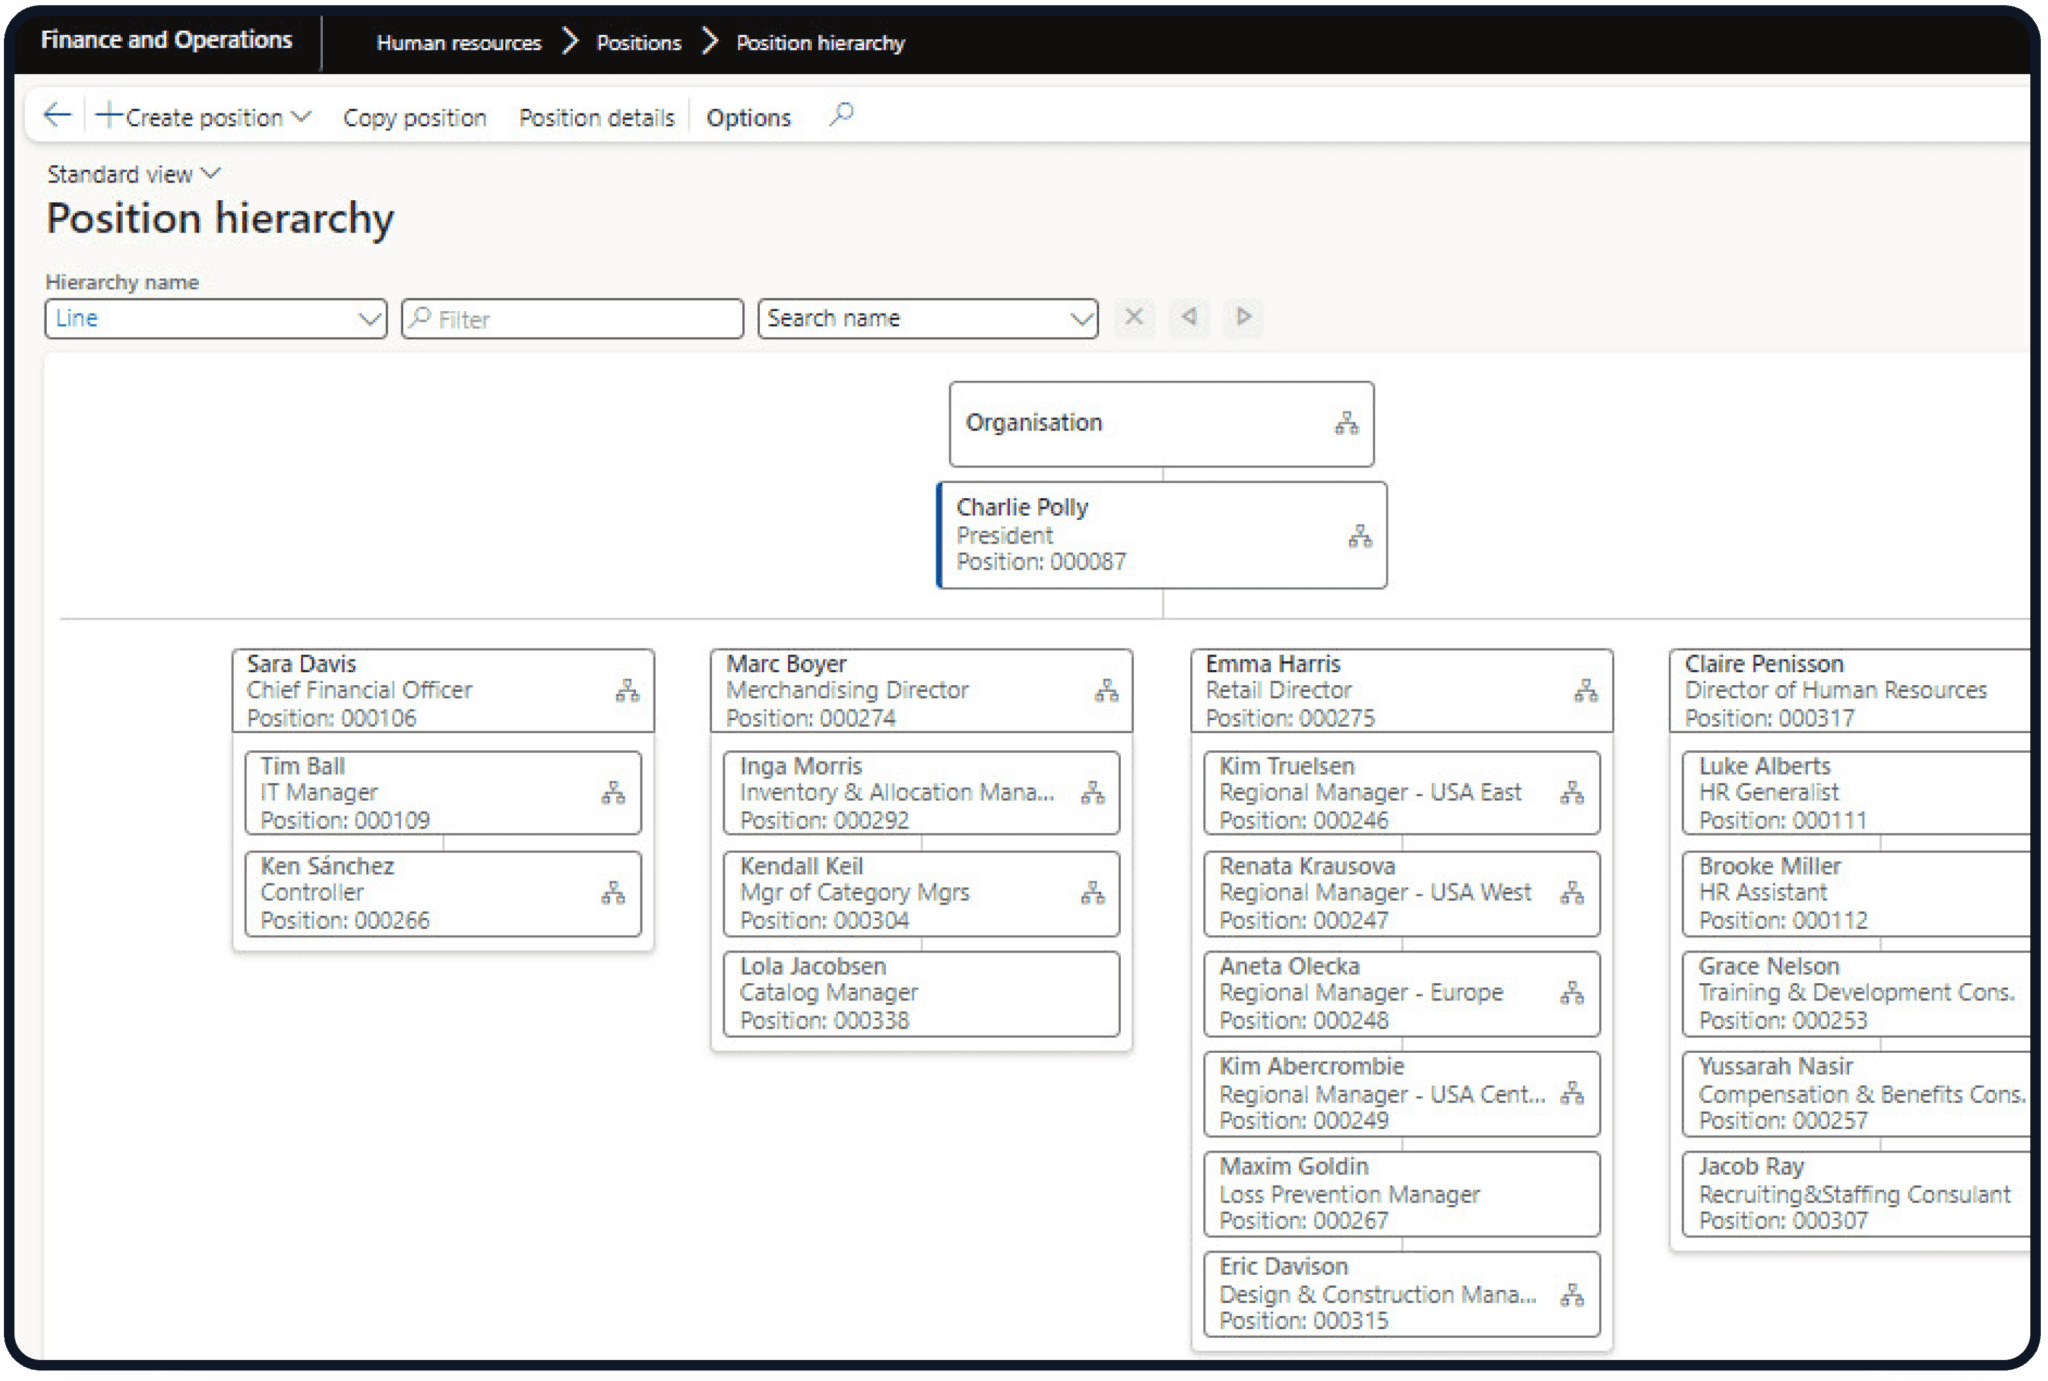Expand the Standard view selector
This screenshot has height=1381, width=2048.
pos(133,174)
